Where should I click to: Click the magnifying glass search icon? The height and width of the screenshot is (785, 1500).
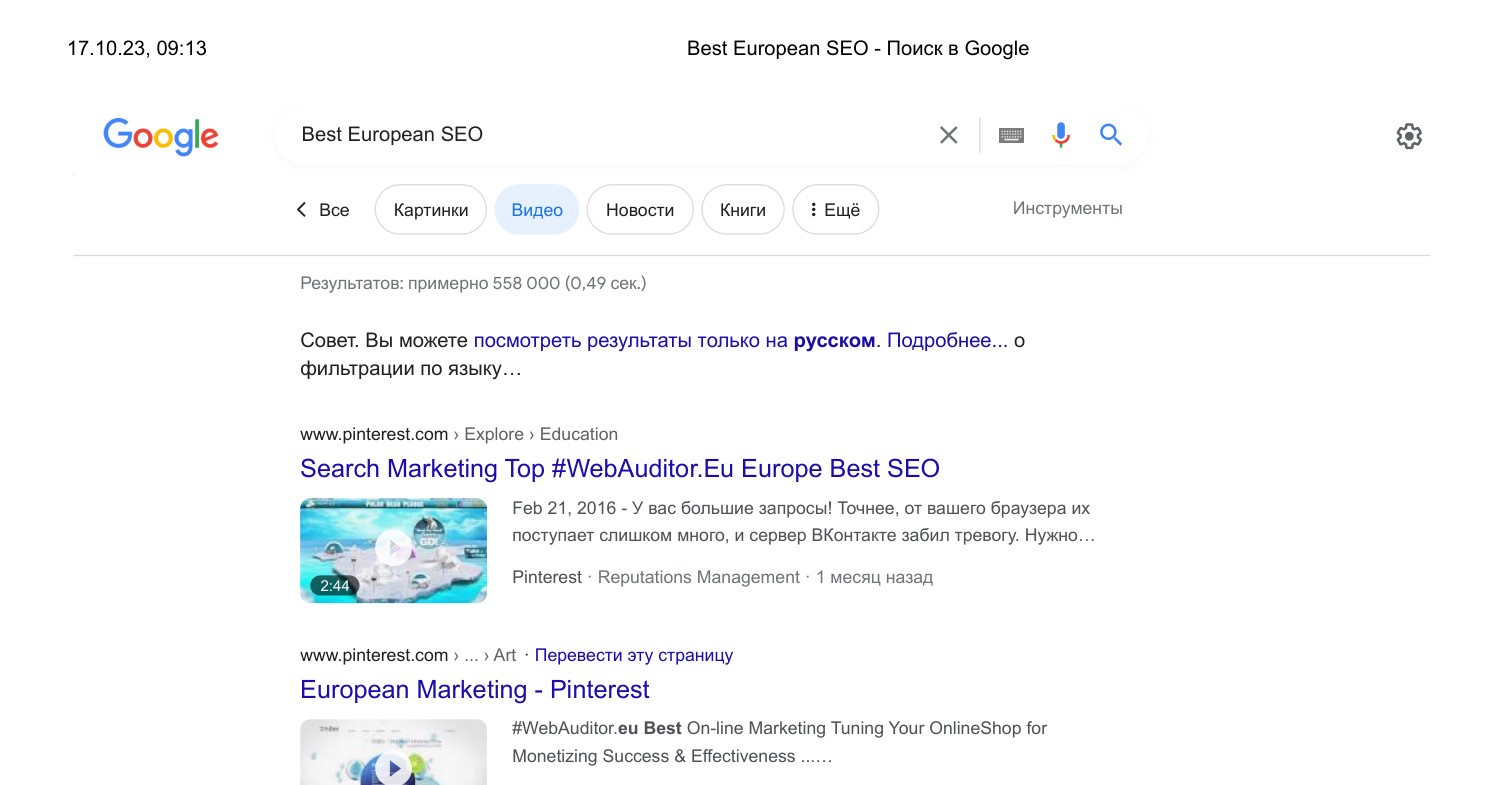(1110, 134)
